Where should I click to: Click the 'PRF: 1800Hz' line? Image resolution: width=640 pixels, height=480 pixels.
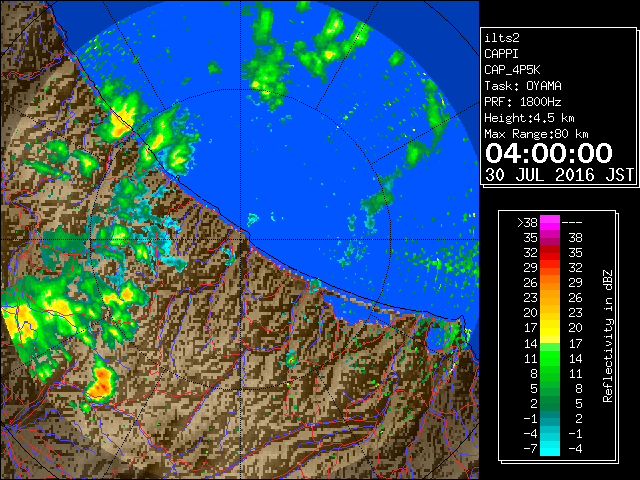[523, 102]
